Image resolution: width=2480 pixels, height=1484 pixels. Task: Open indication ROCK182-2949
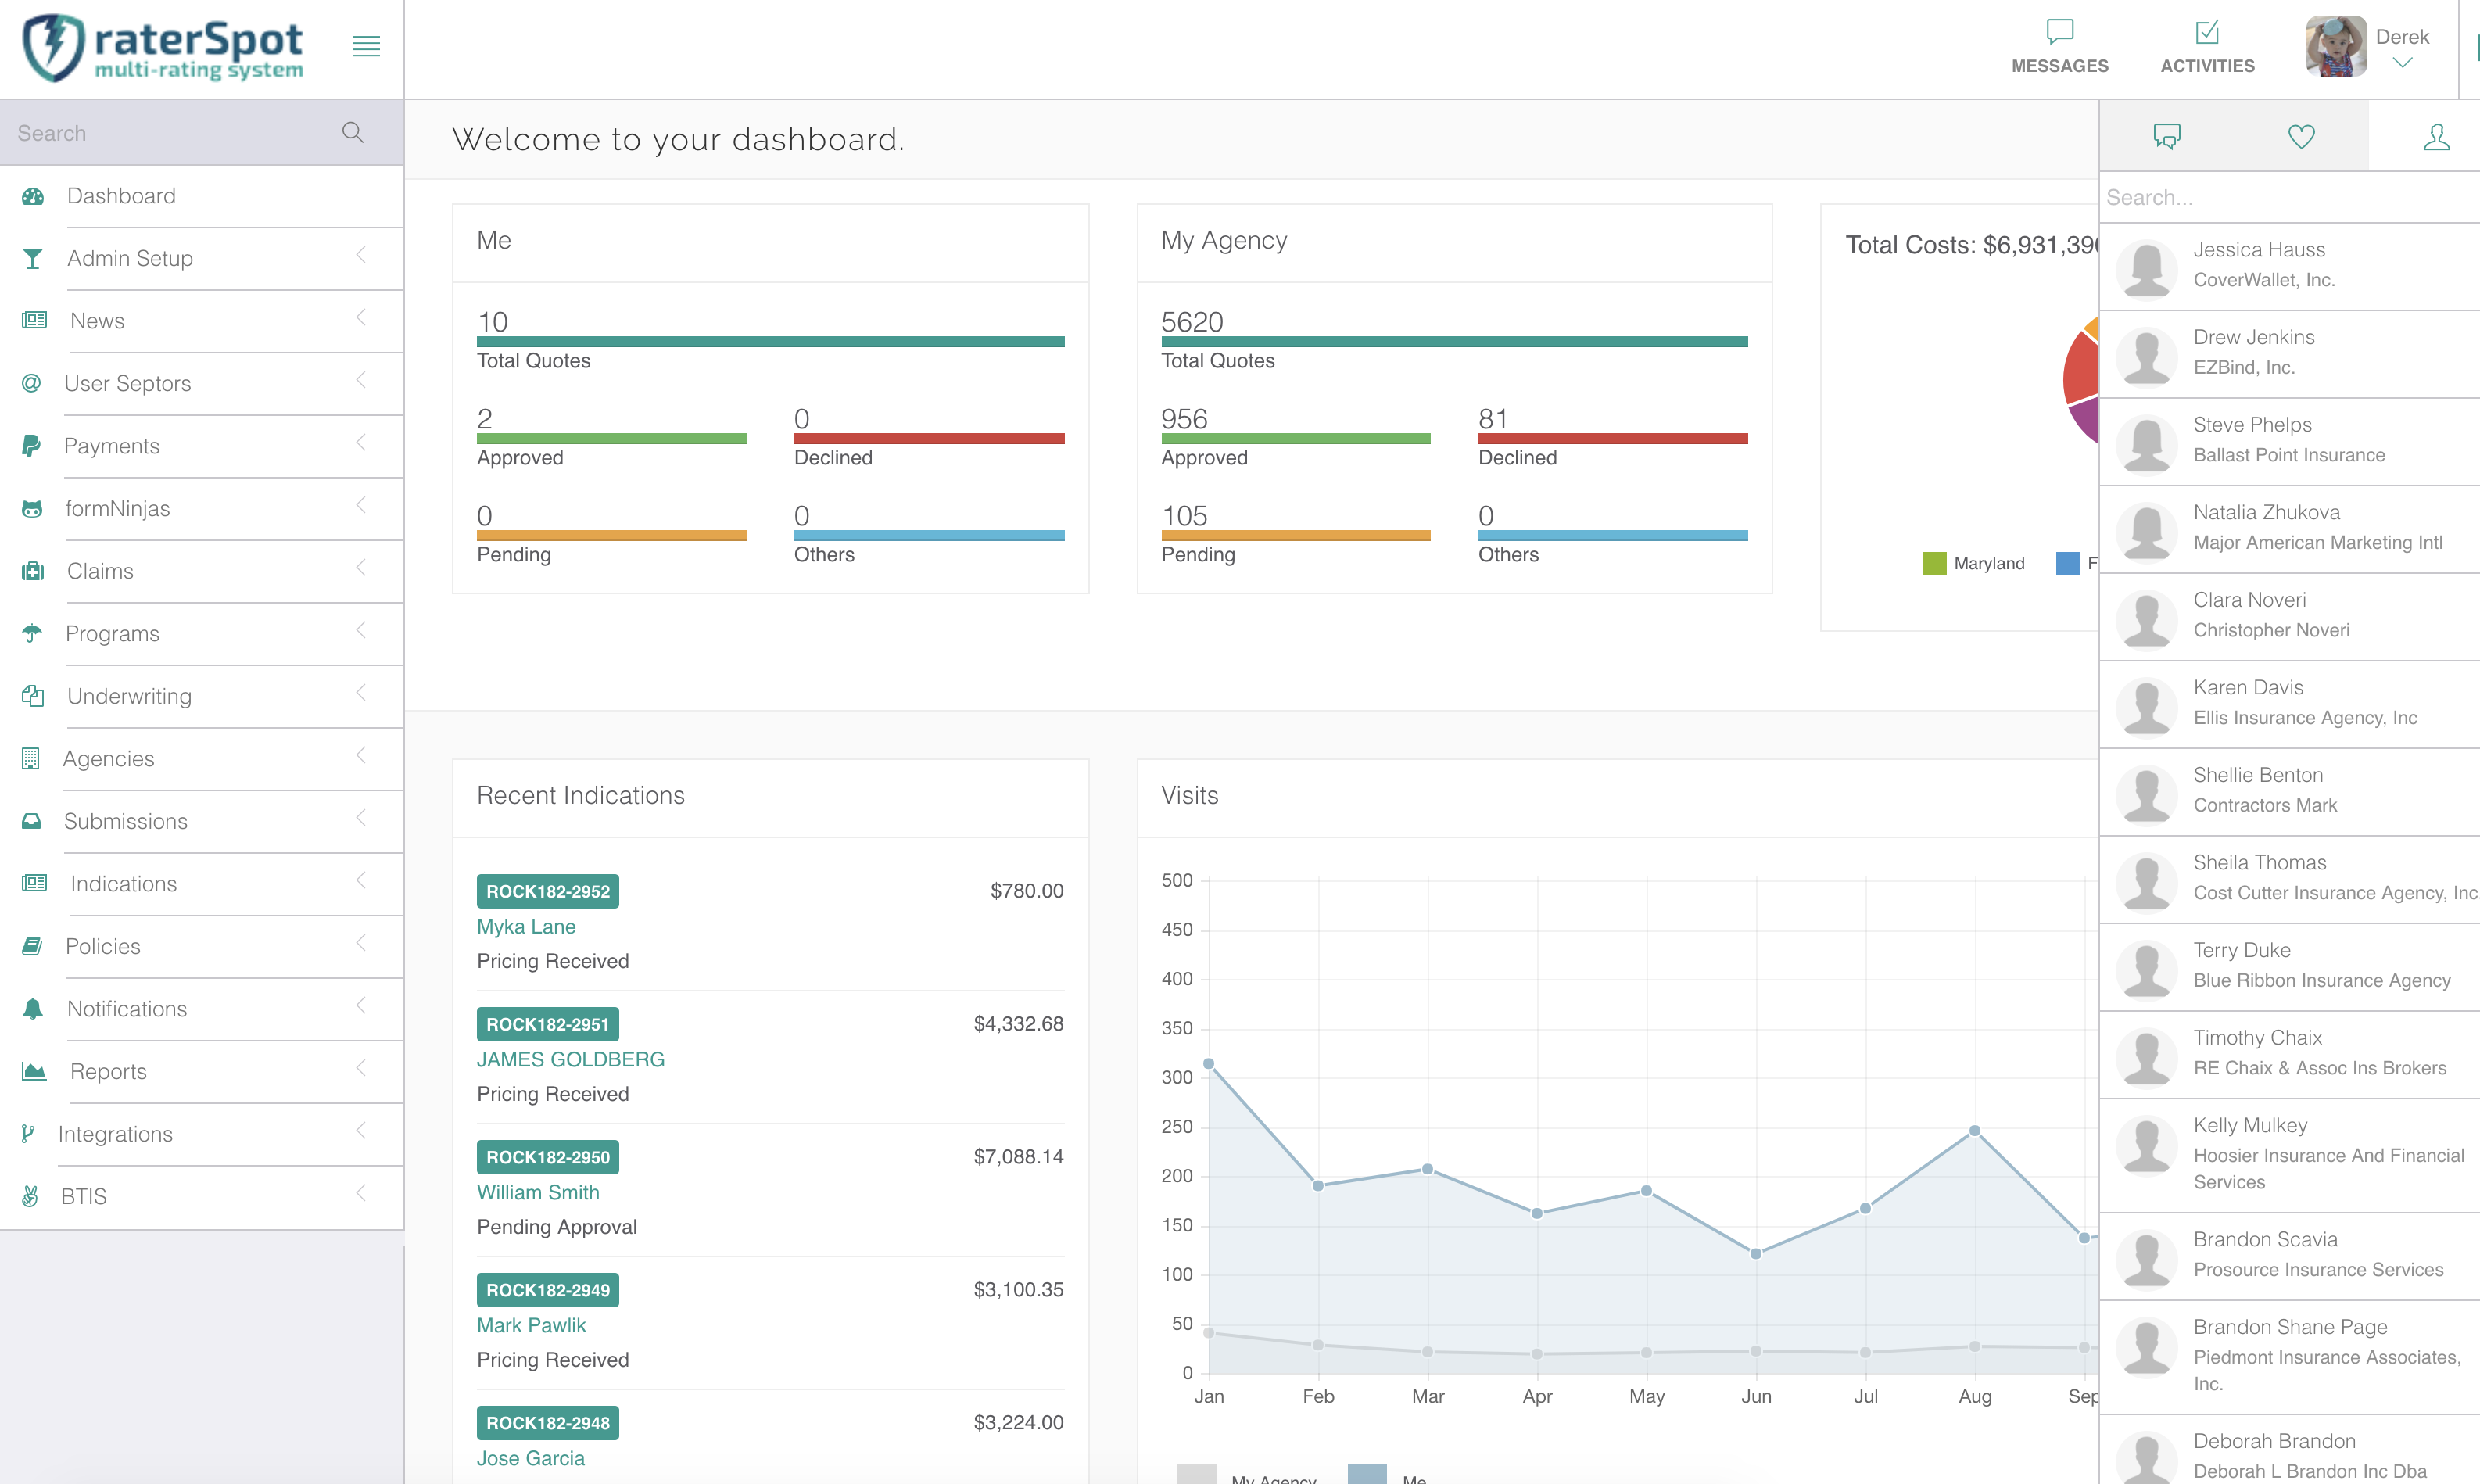click(548, 1290)
